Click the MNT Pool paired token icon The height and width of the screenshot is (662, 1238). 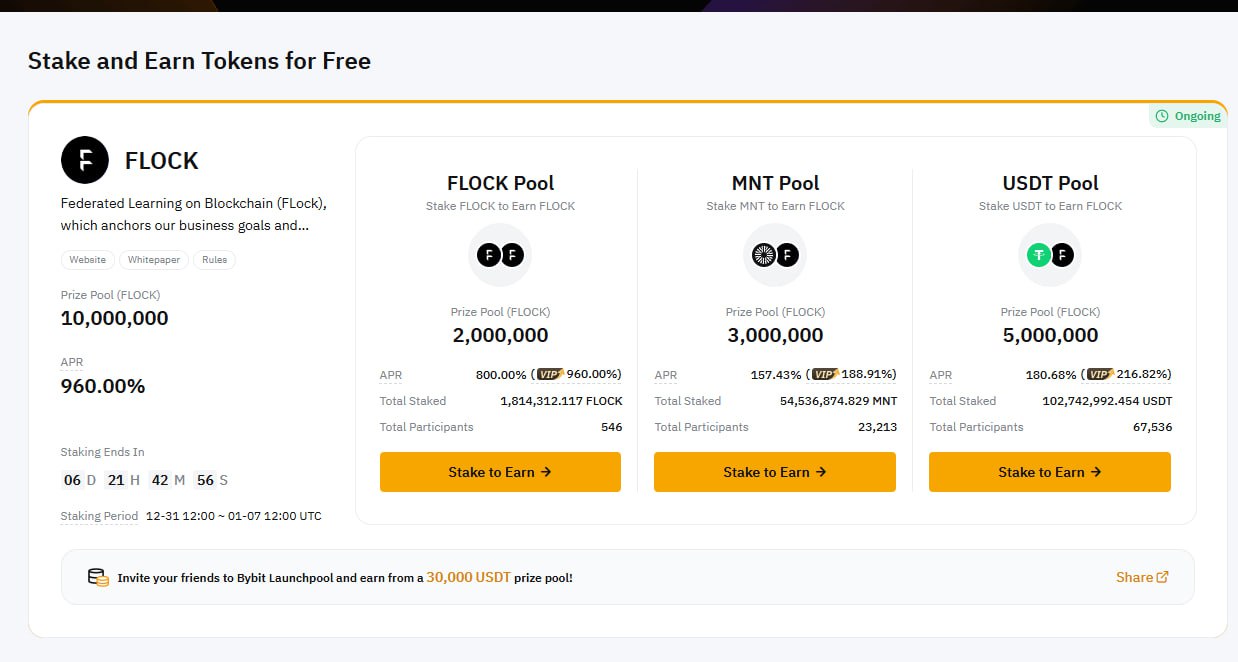775,255
